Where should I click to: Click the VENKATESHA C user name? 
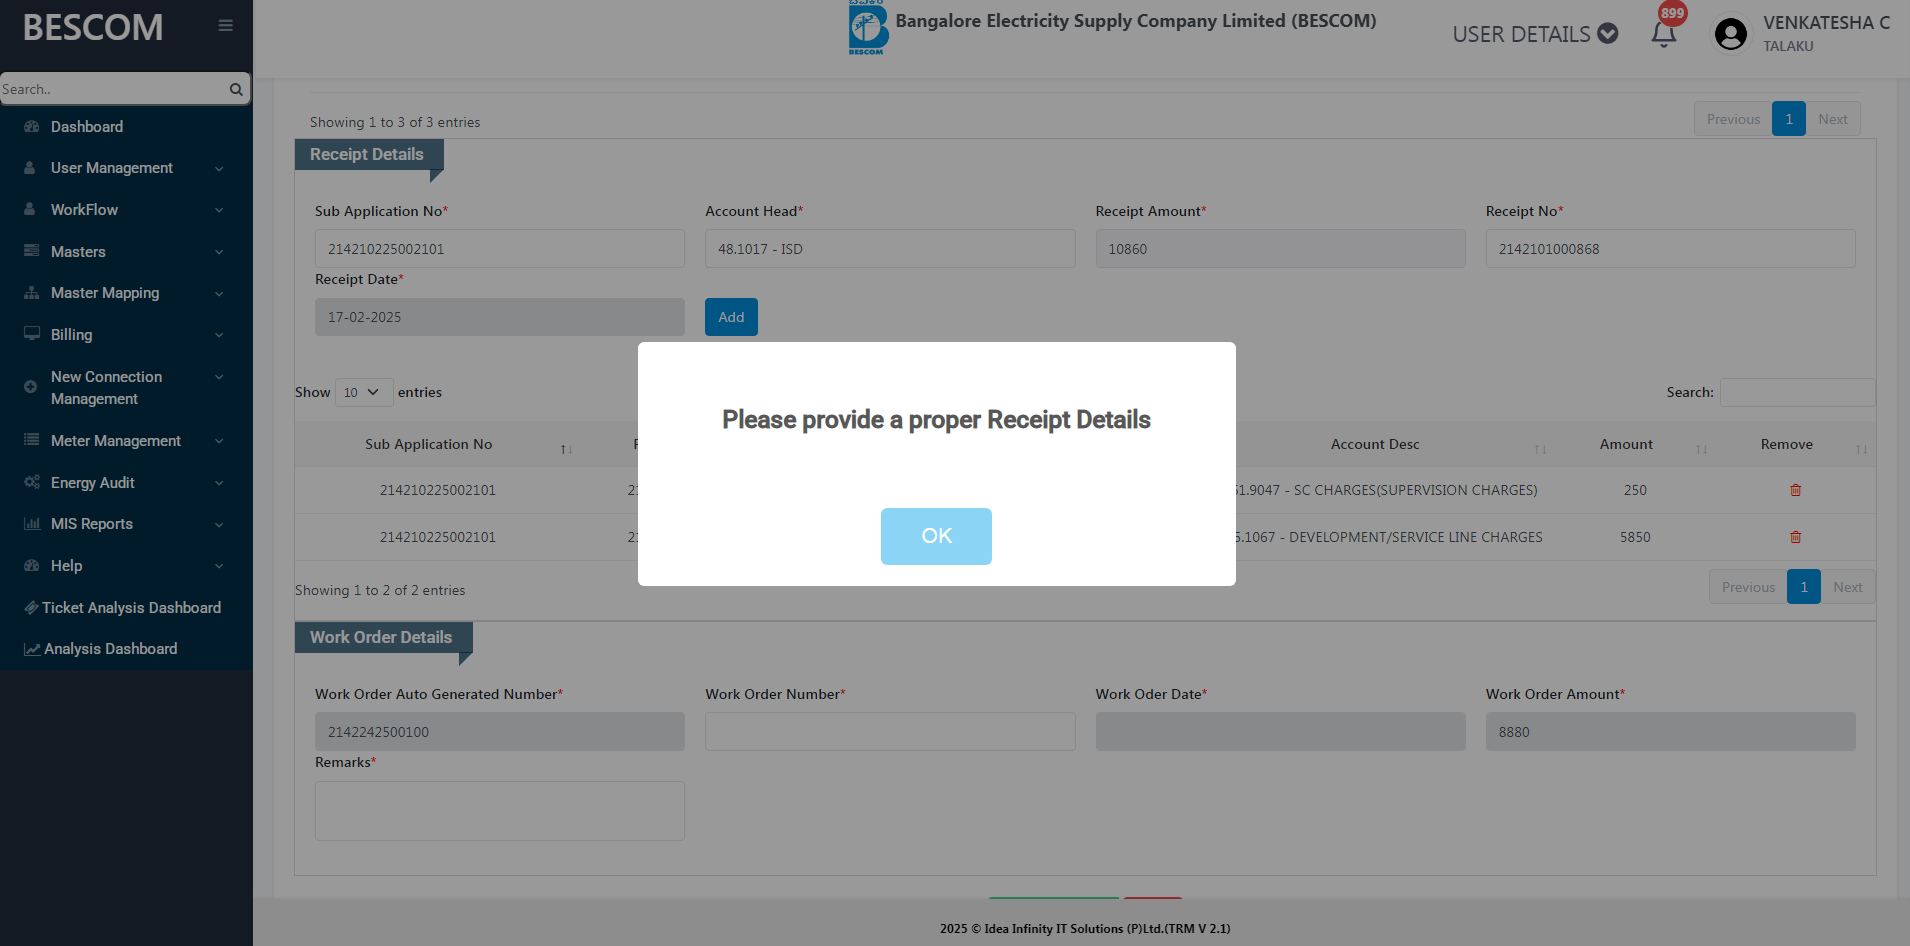(1826, 23)
